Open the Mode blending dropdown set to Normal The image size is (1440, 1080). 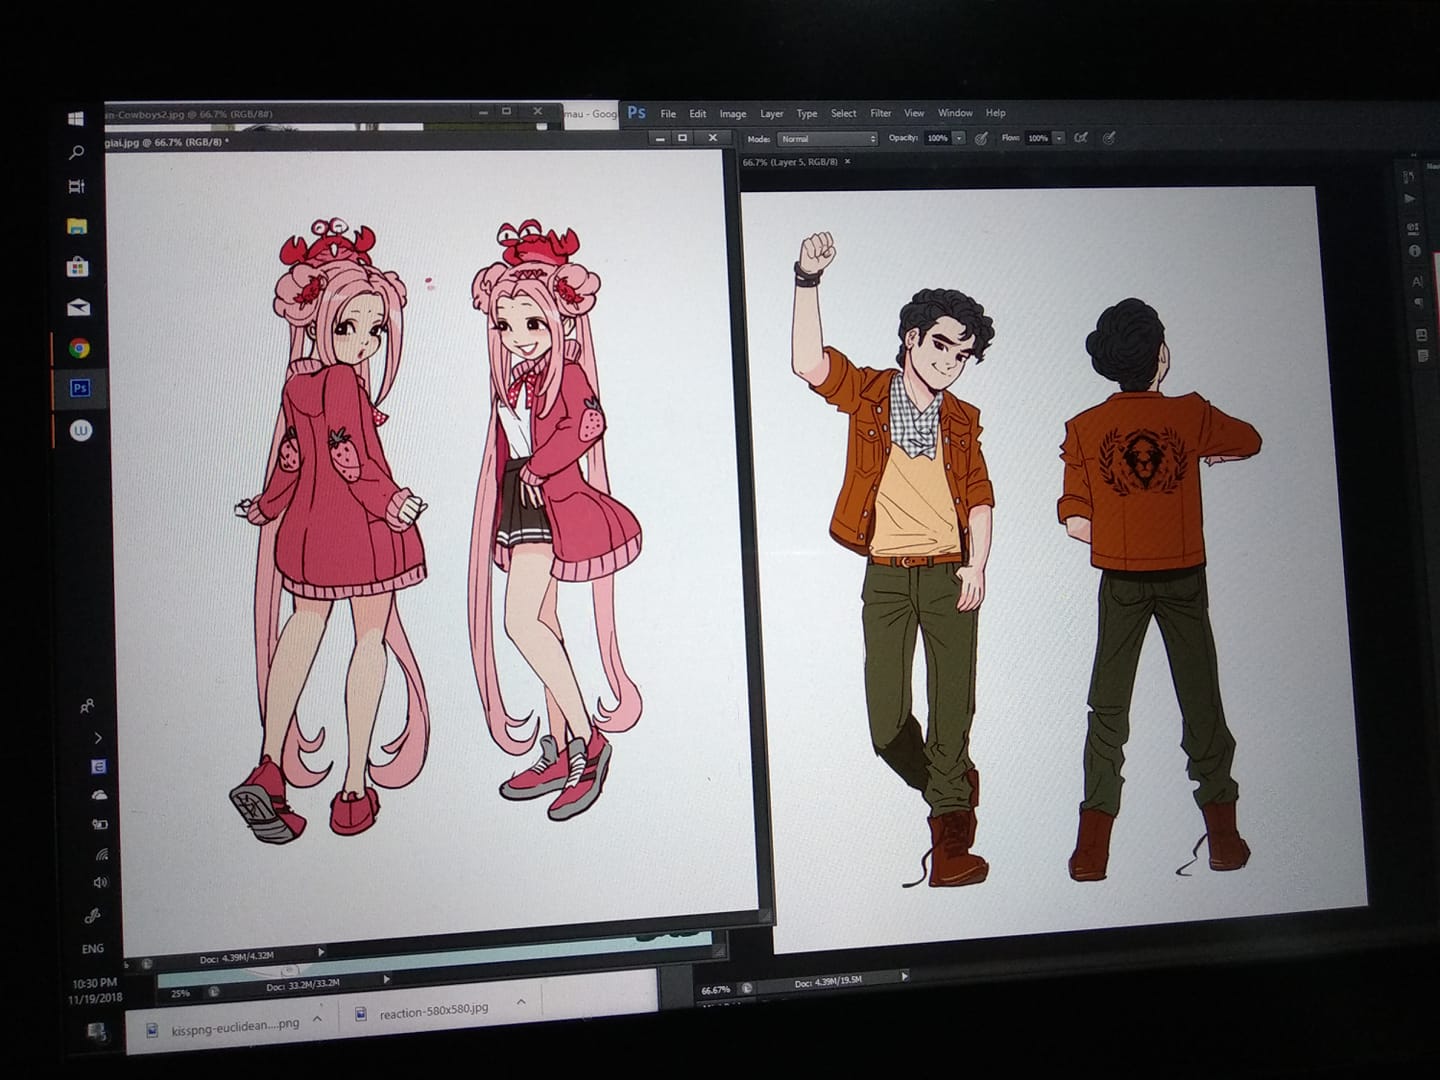pos(827,139)
